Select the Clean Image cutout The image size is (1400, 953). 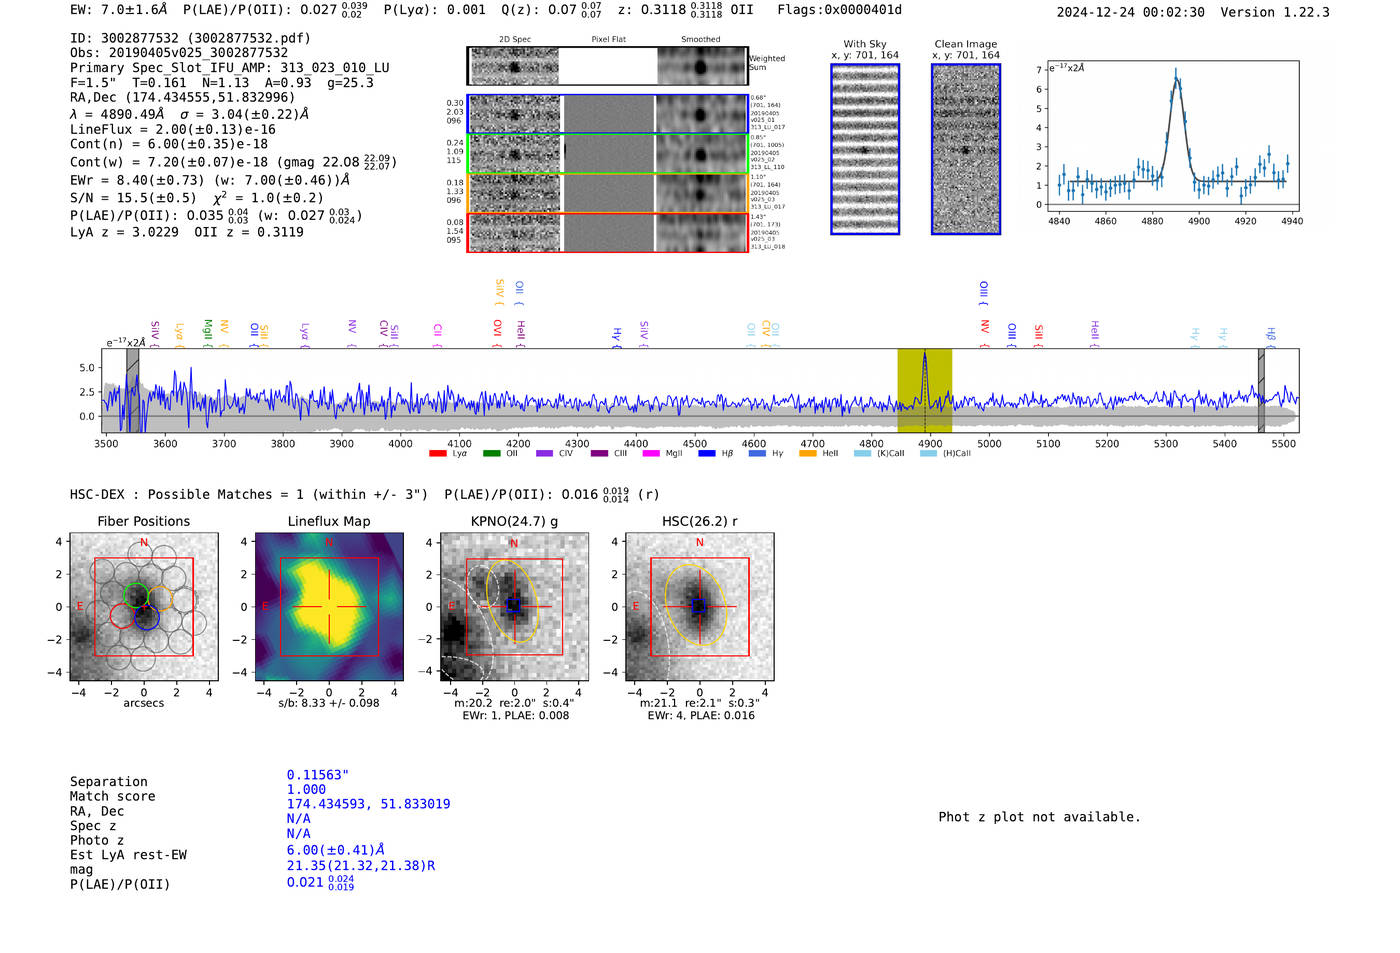[x=966, y=149]
